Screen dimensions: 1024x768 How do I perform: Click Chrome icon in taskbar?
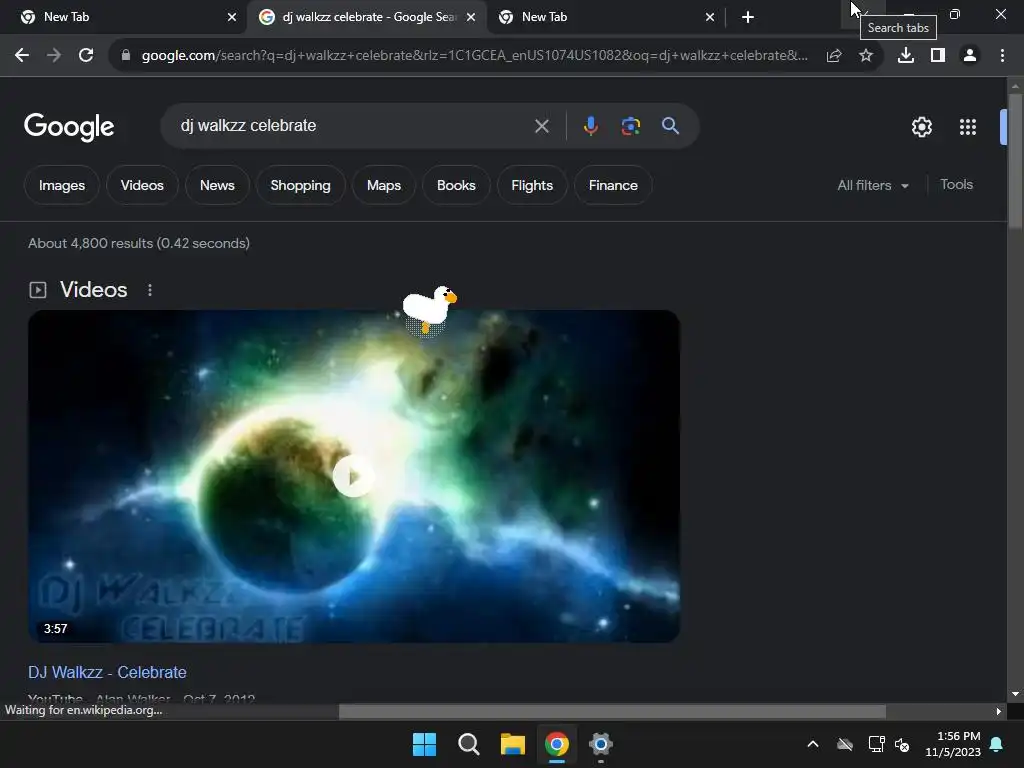pos(556,744)
